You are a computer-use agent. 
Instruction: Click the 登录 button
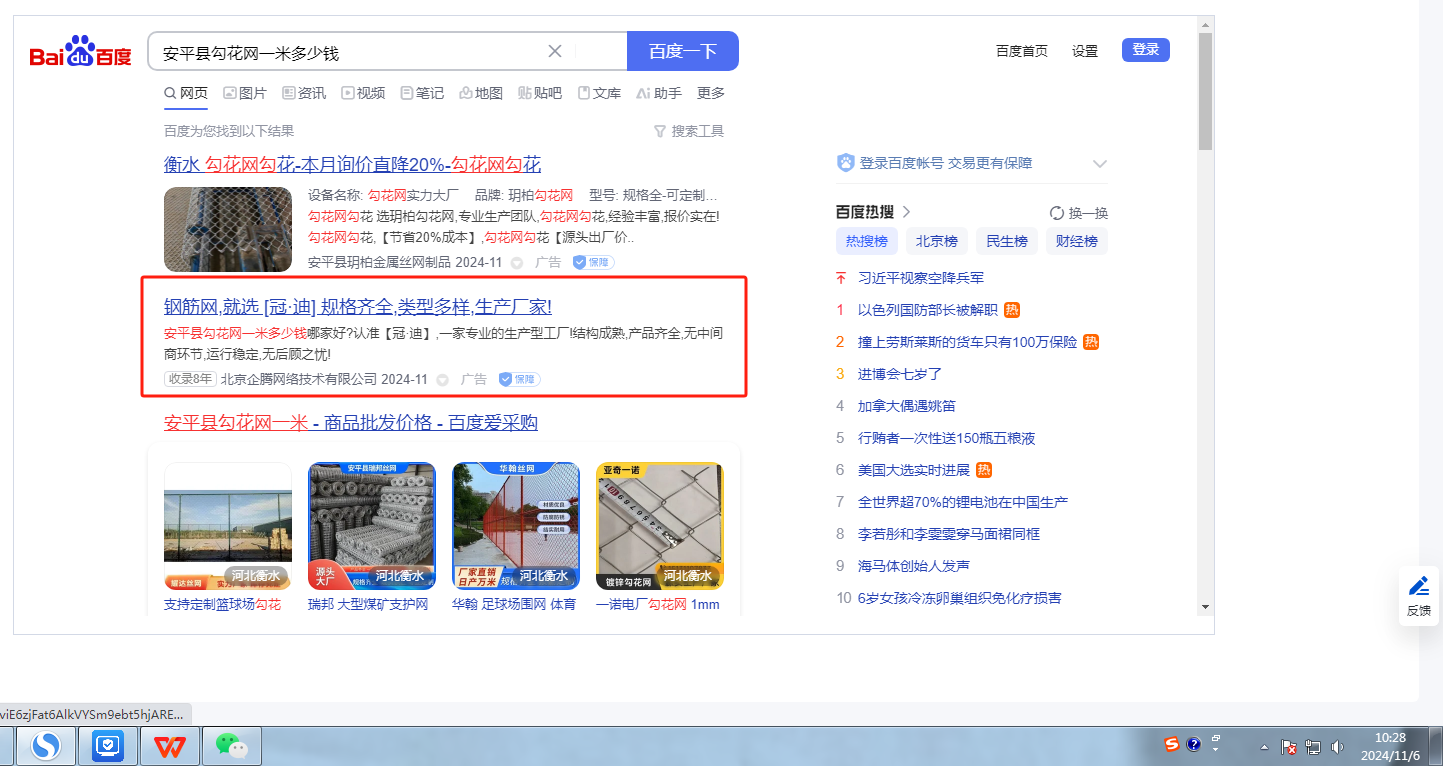pyautogui.click(x=1146, y=50)
